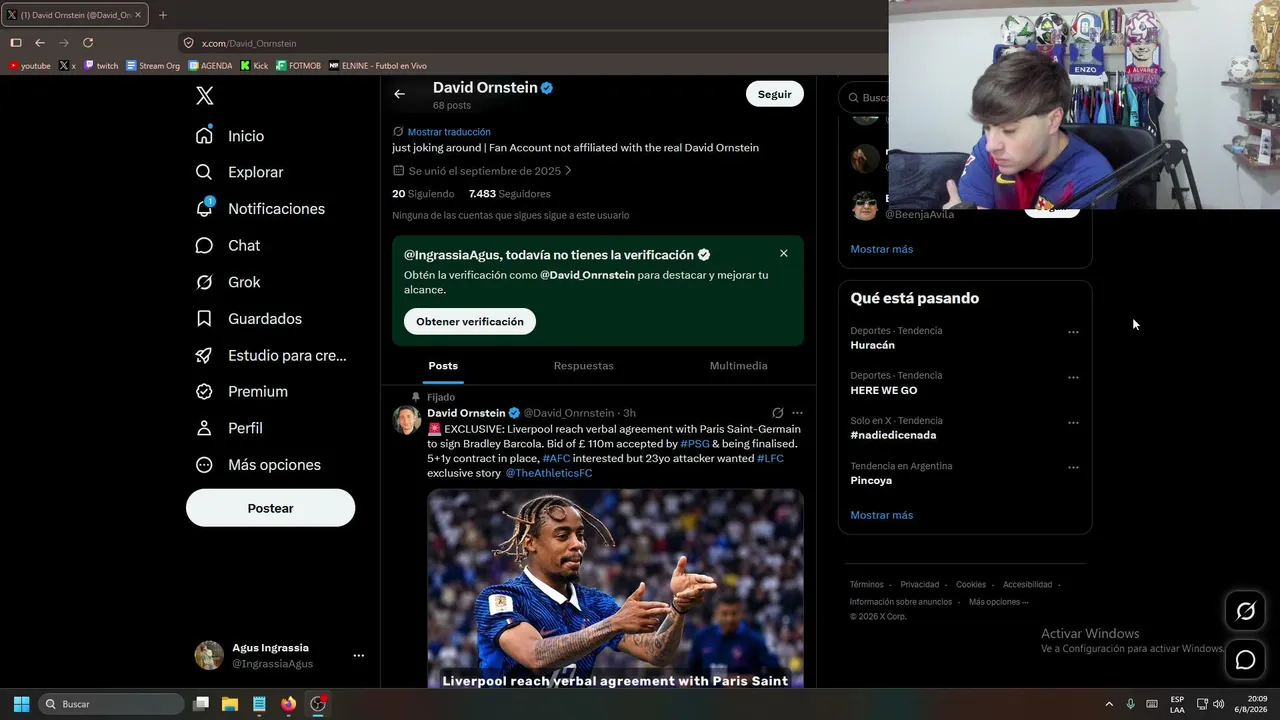Click the browser back arrow

[x=40, y=43]
